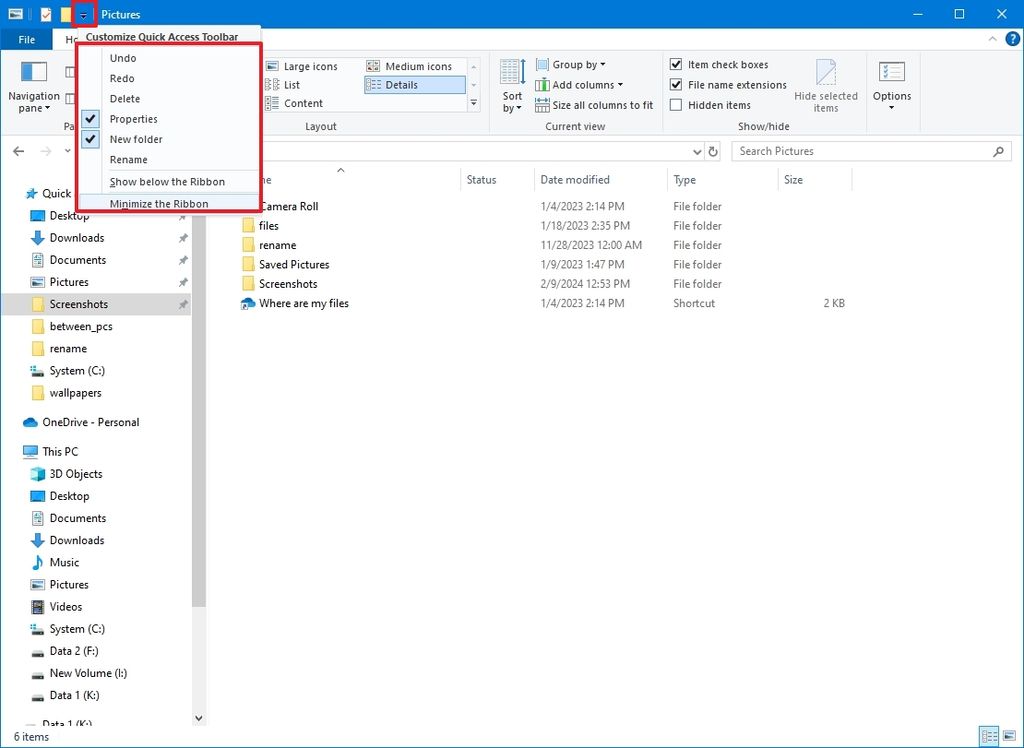Enable the Hidden items checkbox

pos(676,104)
